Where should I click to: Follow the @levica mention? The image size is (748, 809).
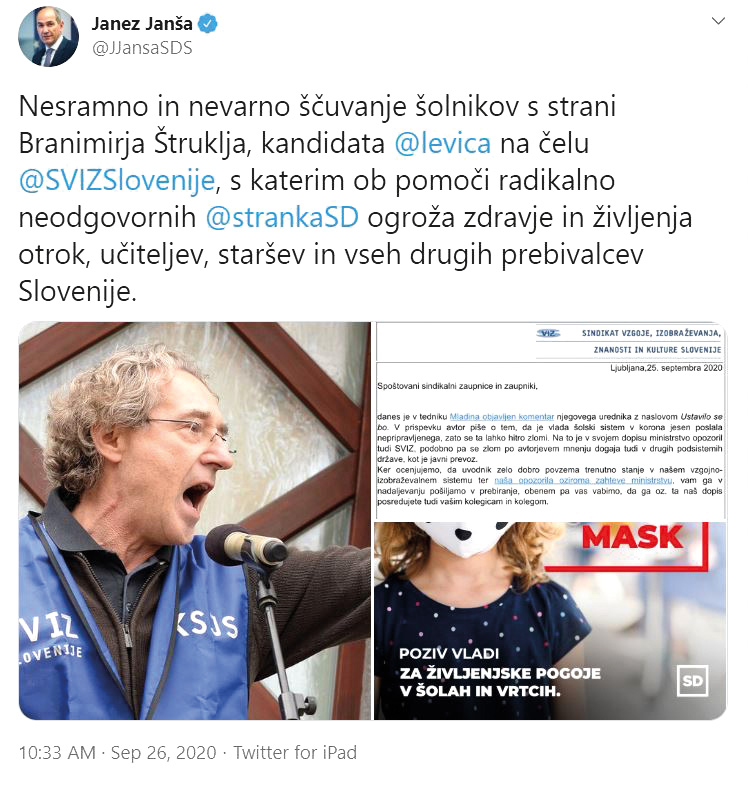coord(442,143)
